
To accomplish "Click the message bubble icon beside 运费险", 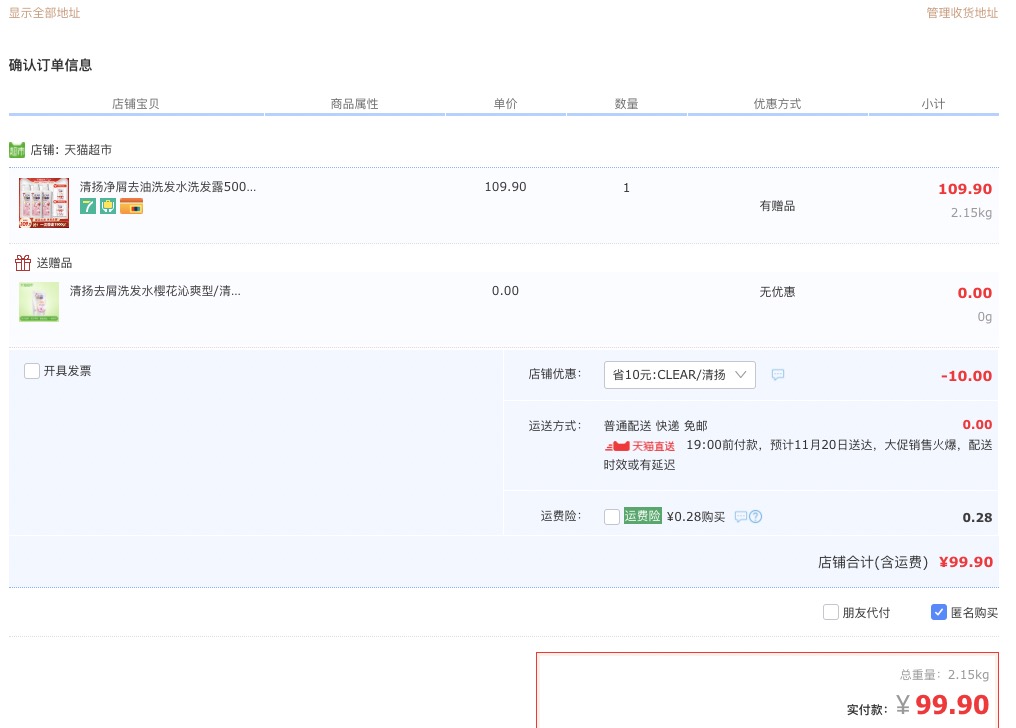I will (x=741, y=516).
